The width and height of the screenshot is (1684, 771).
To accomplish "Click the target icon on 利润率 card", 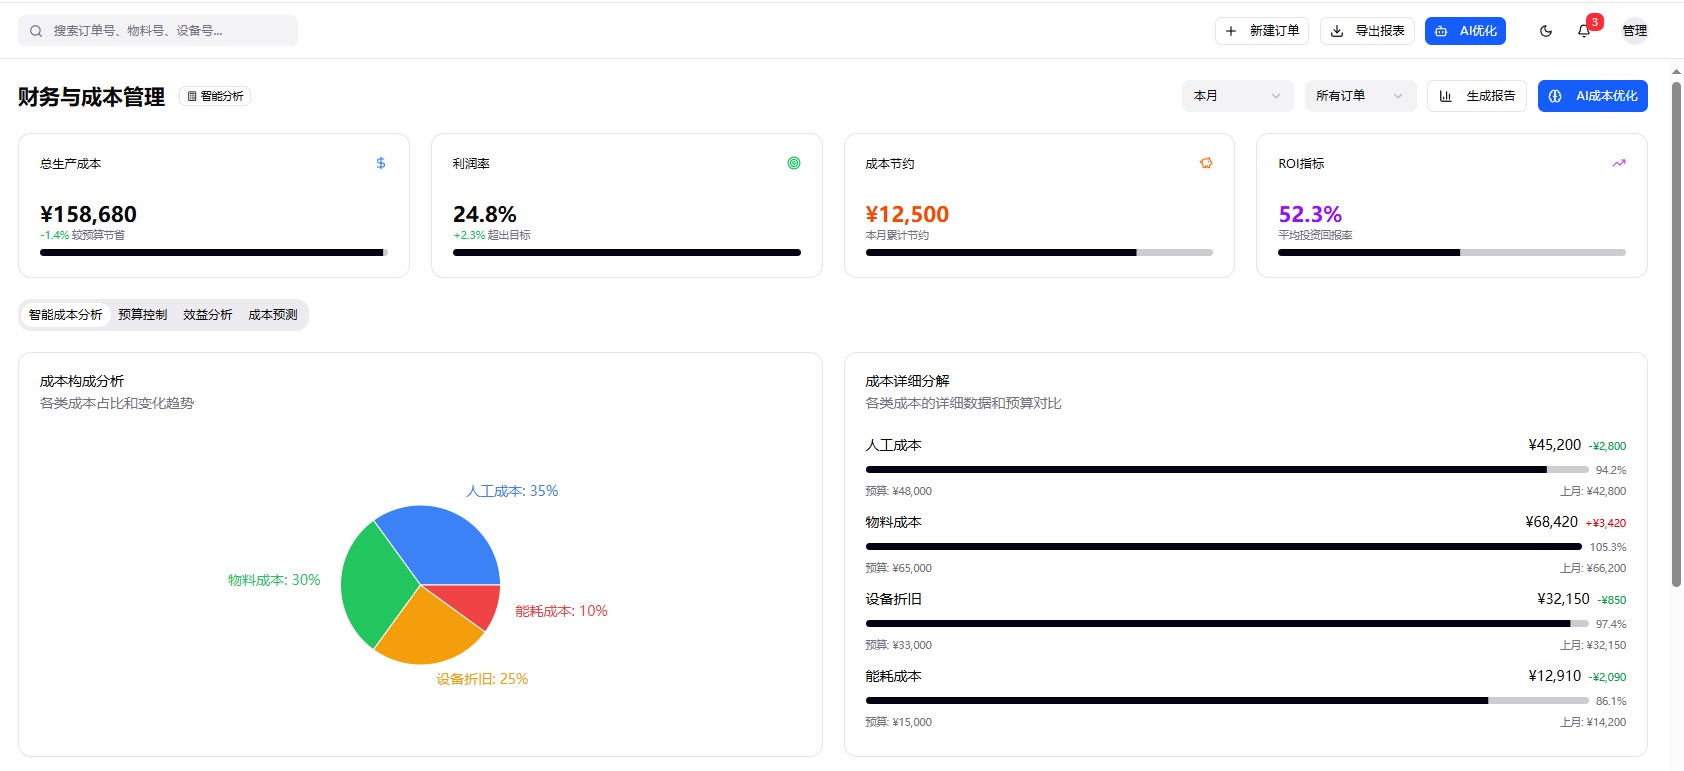I will [x=794, y=163].
